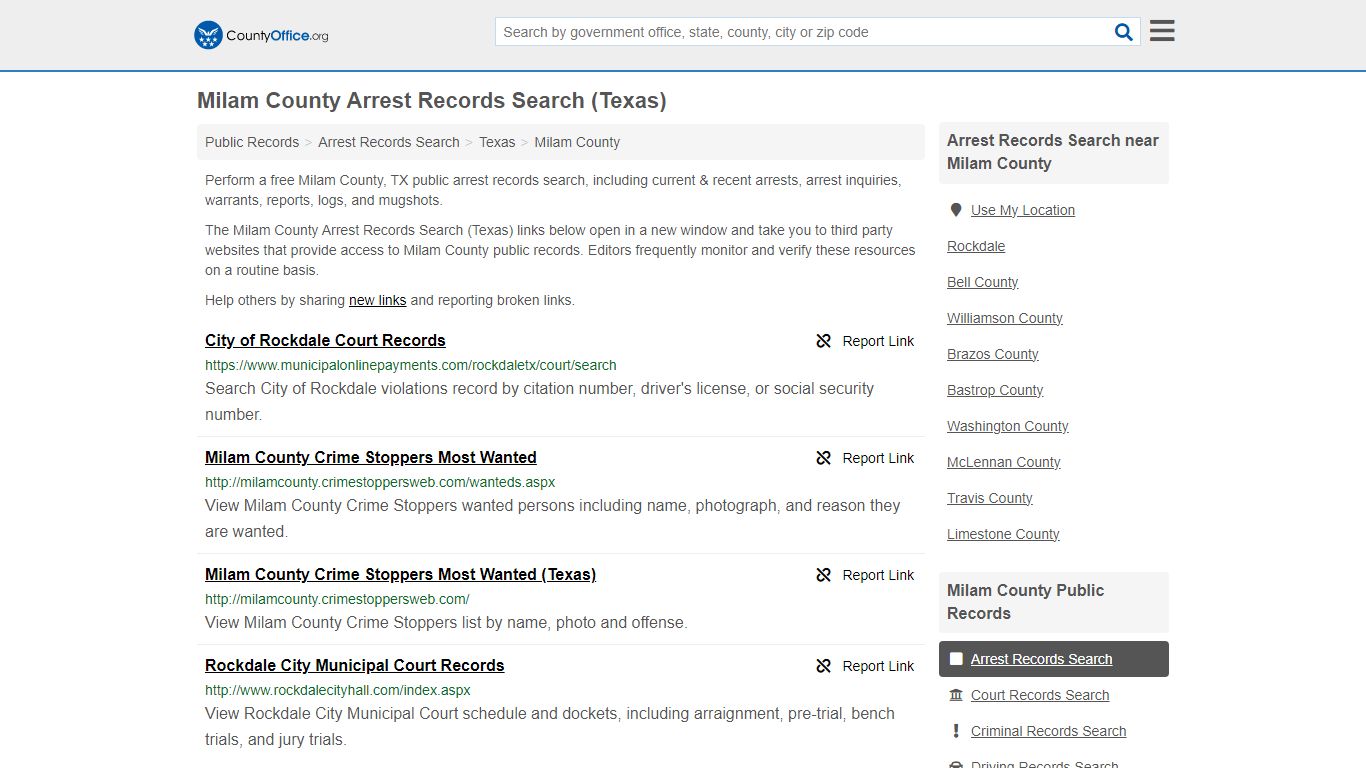The image size is (1366, 768).
Task: Follow the 'new links' hyperlink
Action: click(x=377, y=300)
